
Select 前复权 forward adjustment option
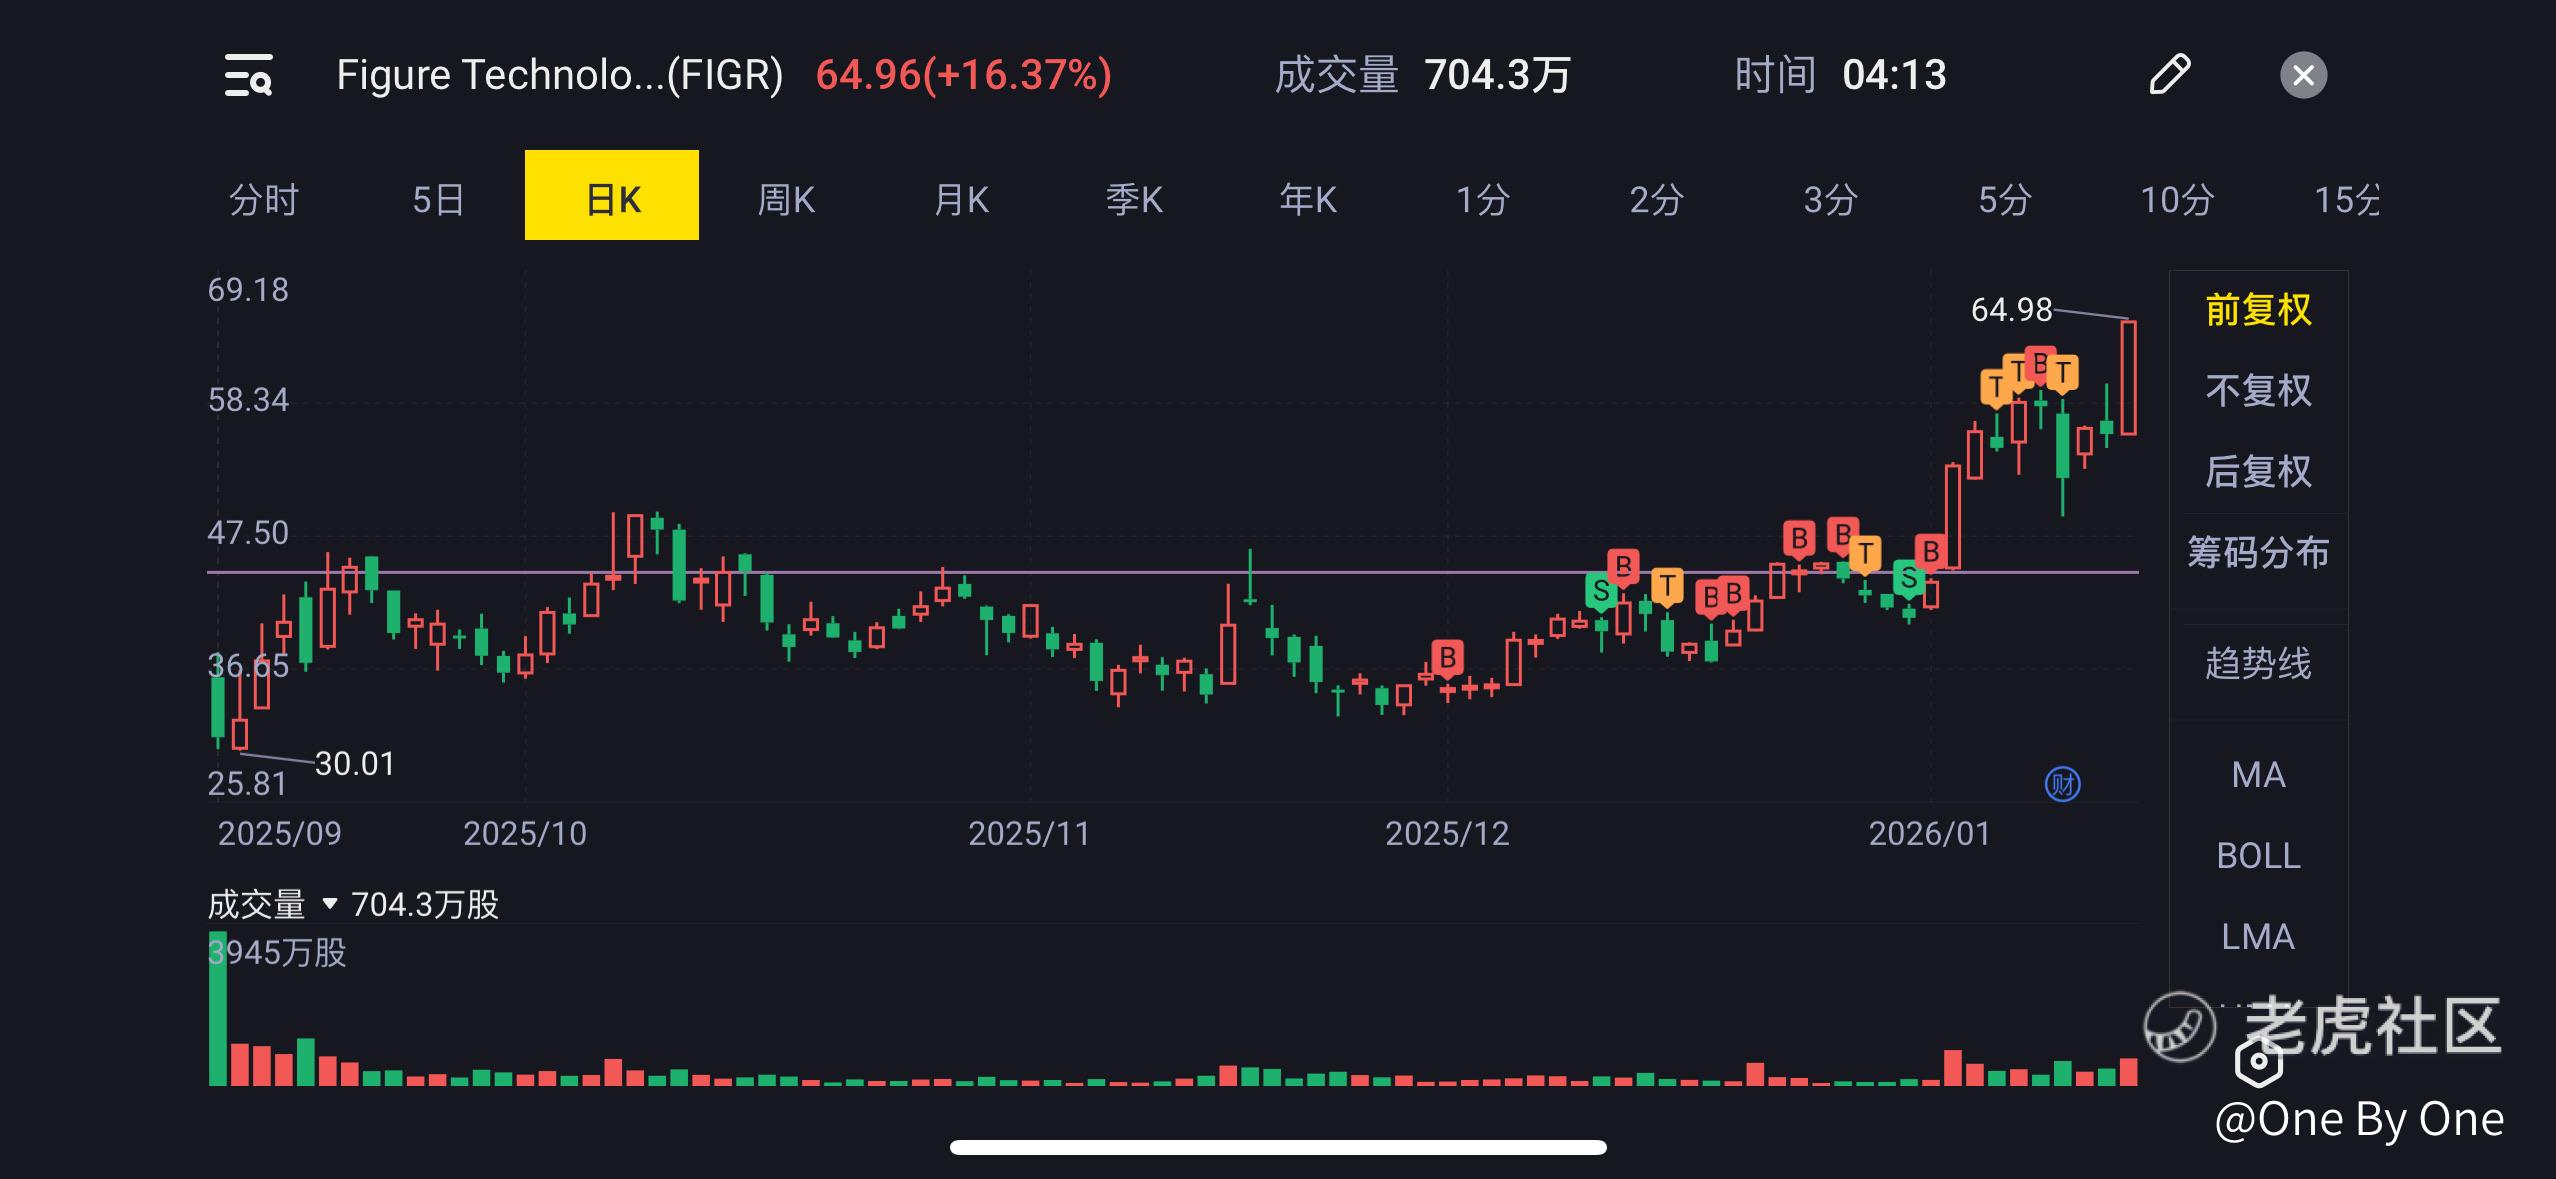click(x=2258, y=310)
